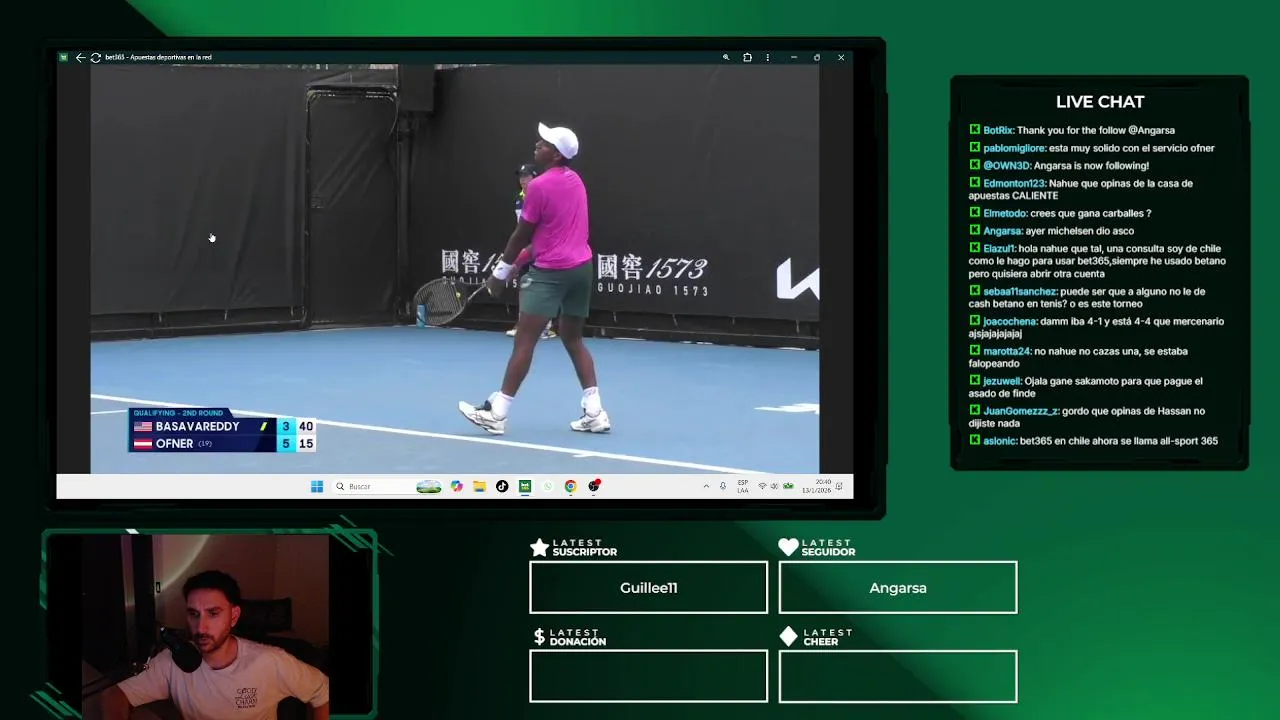
Task: Click the latest follower name Angarsa
Action: pyautogui.click(x=898, y=588)
